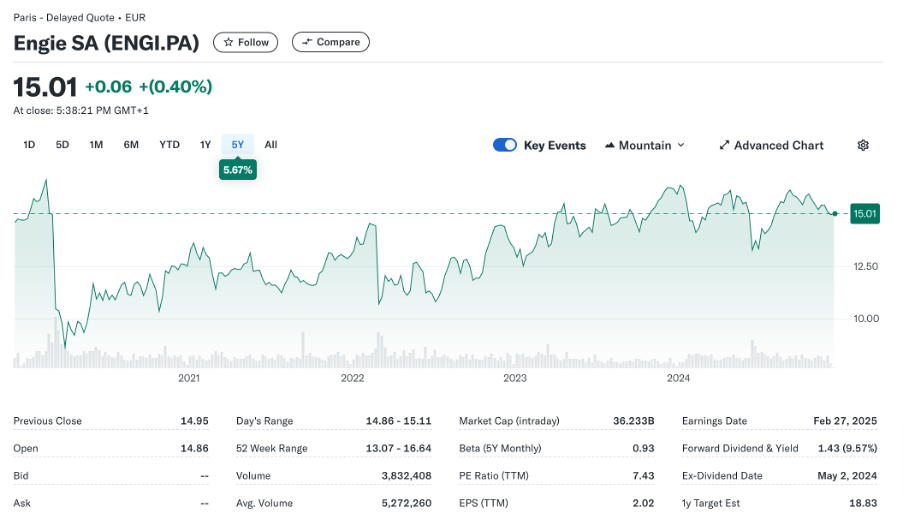Select the YTD time range
Screen dimensions: 904x520
click(x=170, y=145)
